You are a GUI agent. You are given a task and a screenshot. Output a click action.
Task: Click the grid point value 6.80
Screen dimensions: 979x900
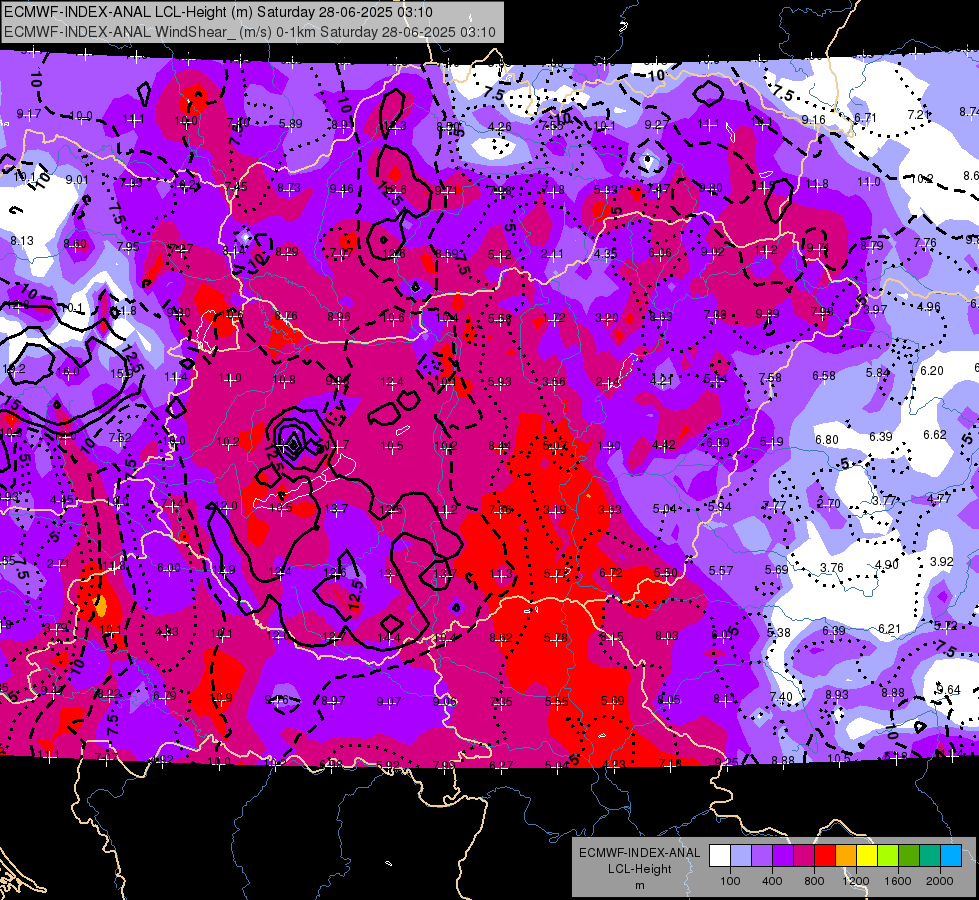pos(827,440)
